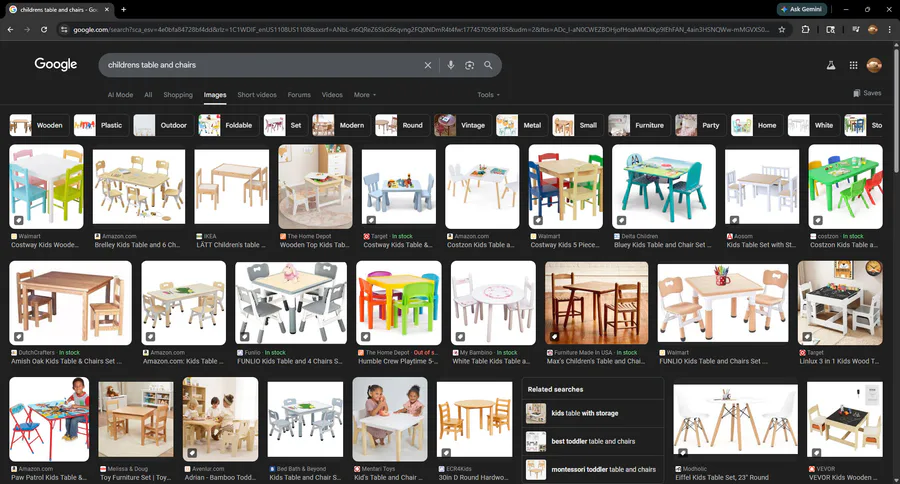Clear the search box with the X icon
The image size is (900, 484).
point(428,65)
